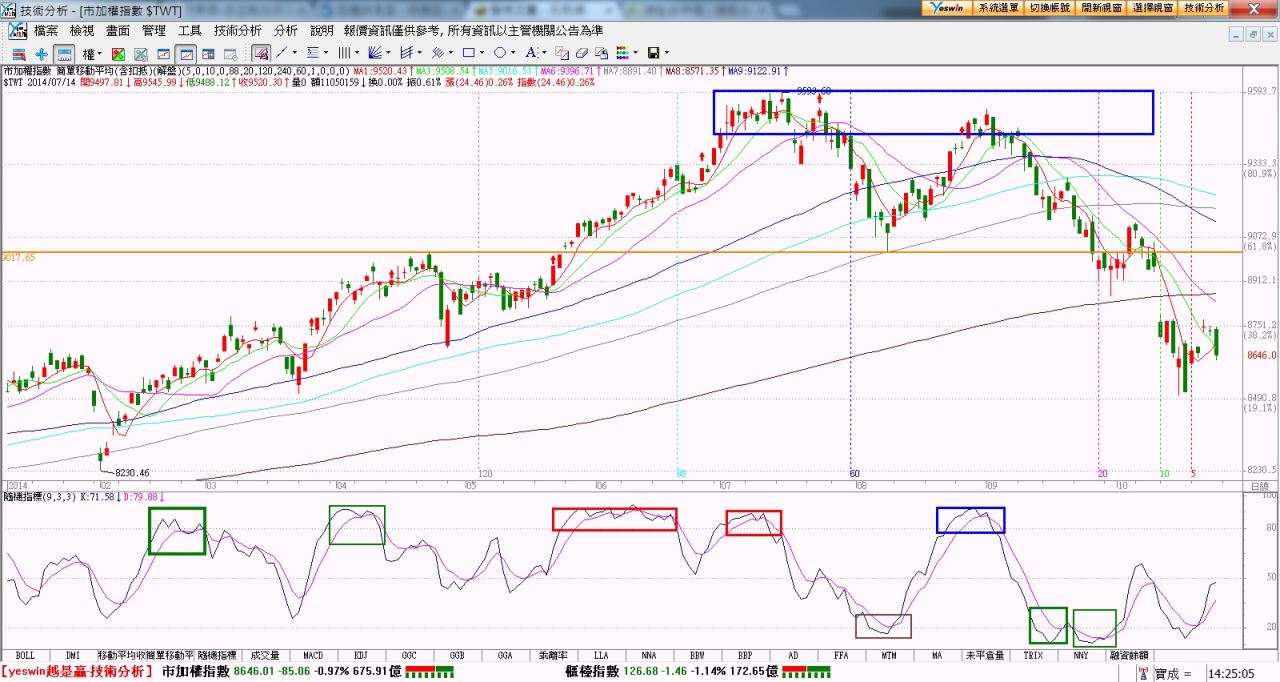The height and width of the screenshot is (682, 1280).
Task: Expand the dropdown arrow beside the rectangle tool
Action: click(x=482, y=53)
